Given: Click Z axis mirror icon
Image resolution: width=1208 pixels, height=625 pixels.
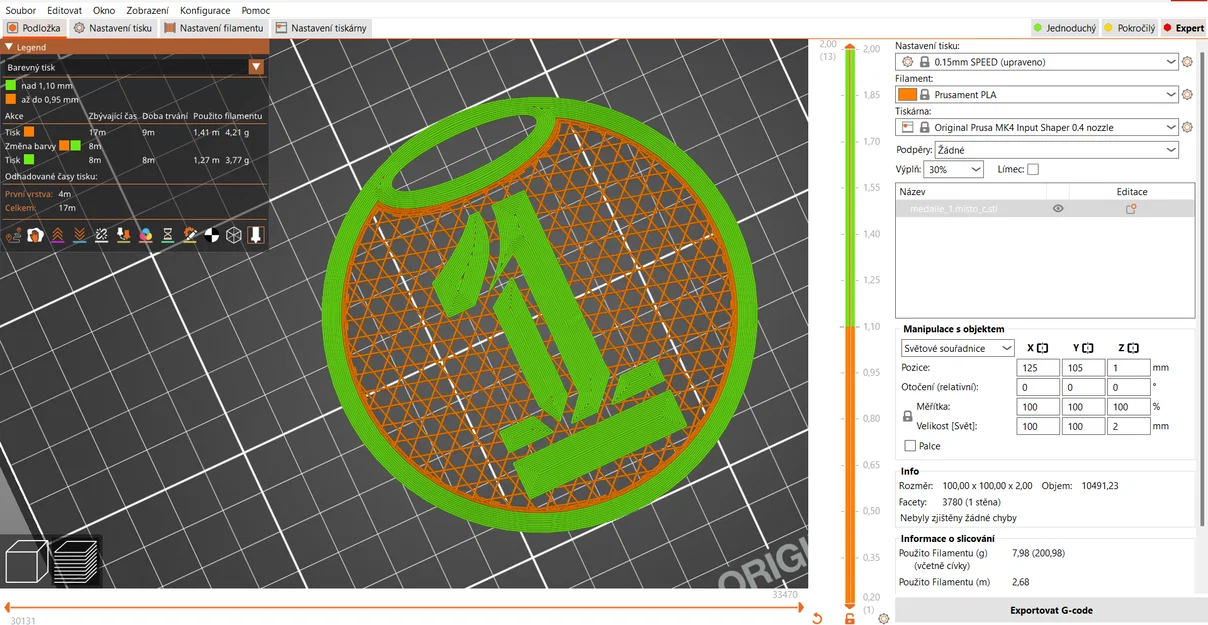Looking at the screenshot, I should pos(1132,348).
